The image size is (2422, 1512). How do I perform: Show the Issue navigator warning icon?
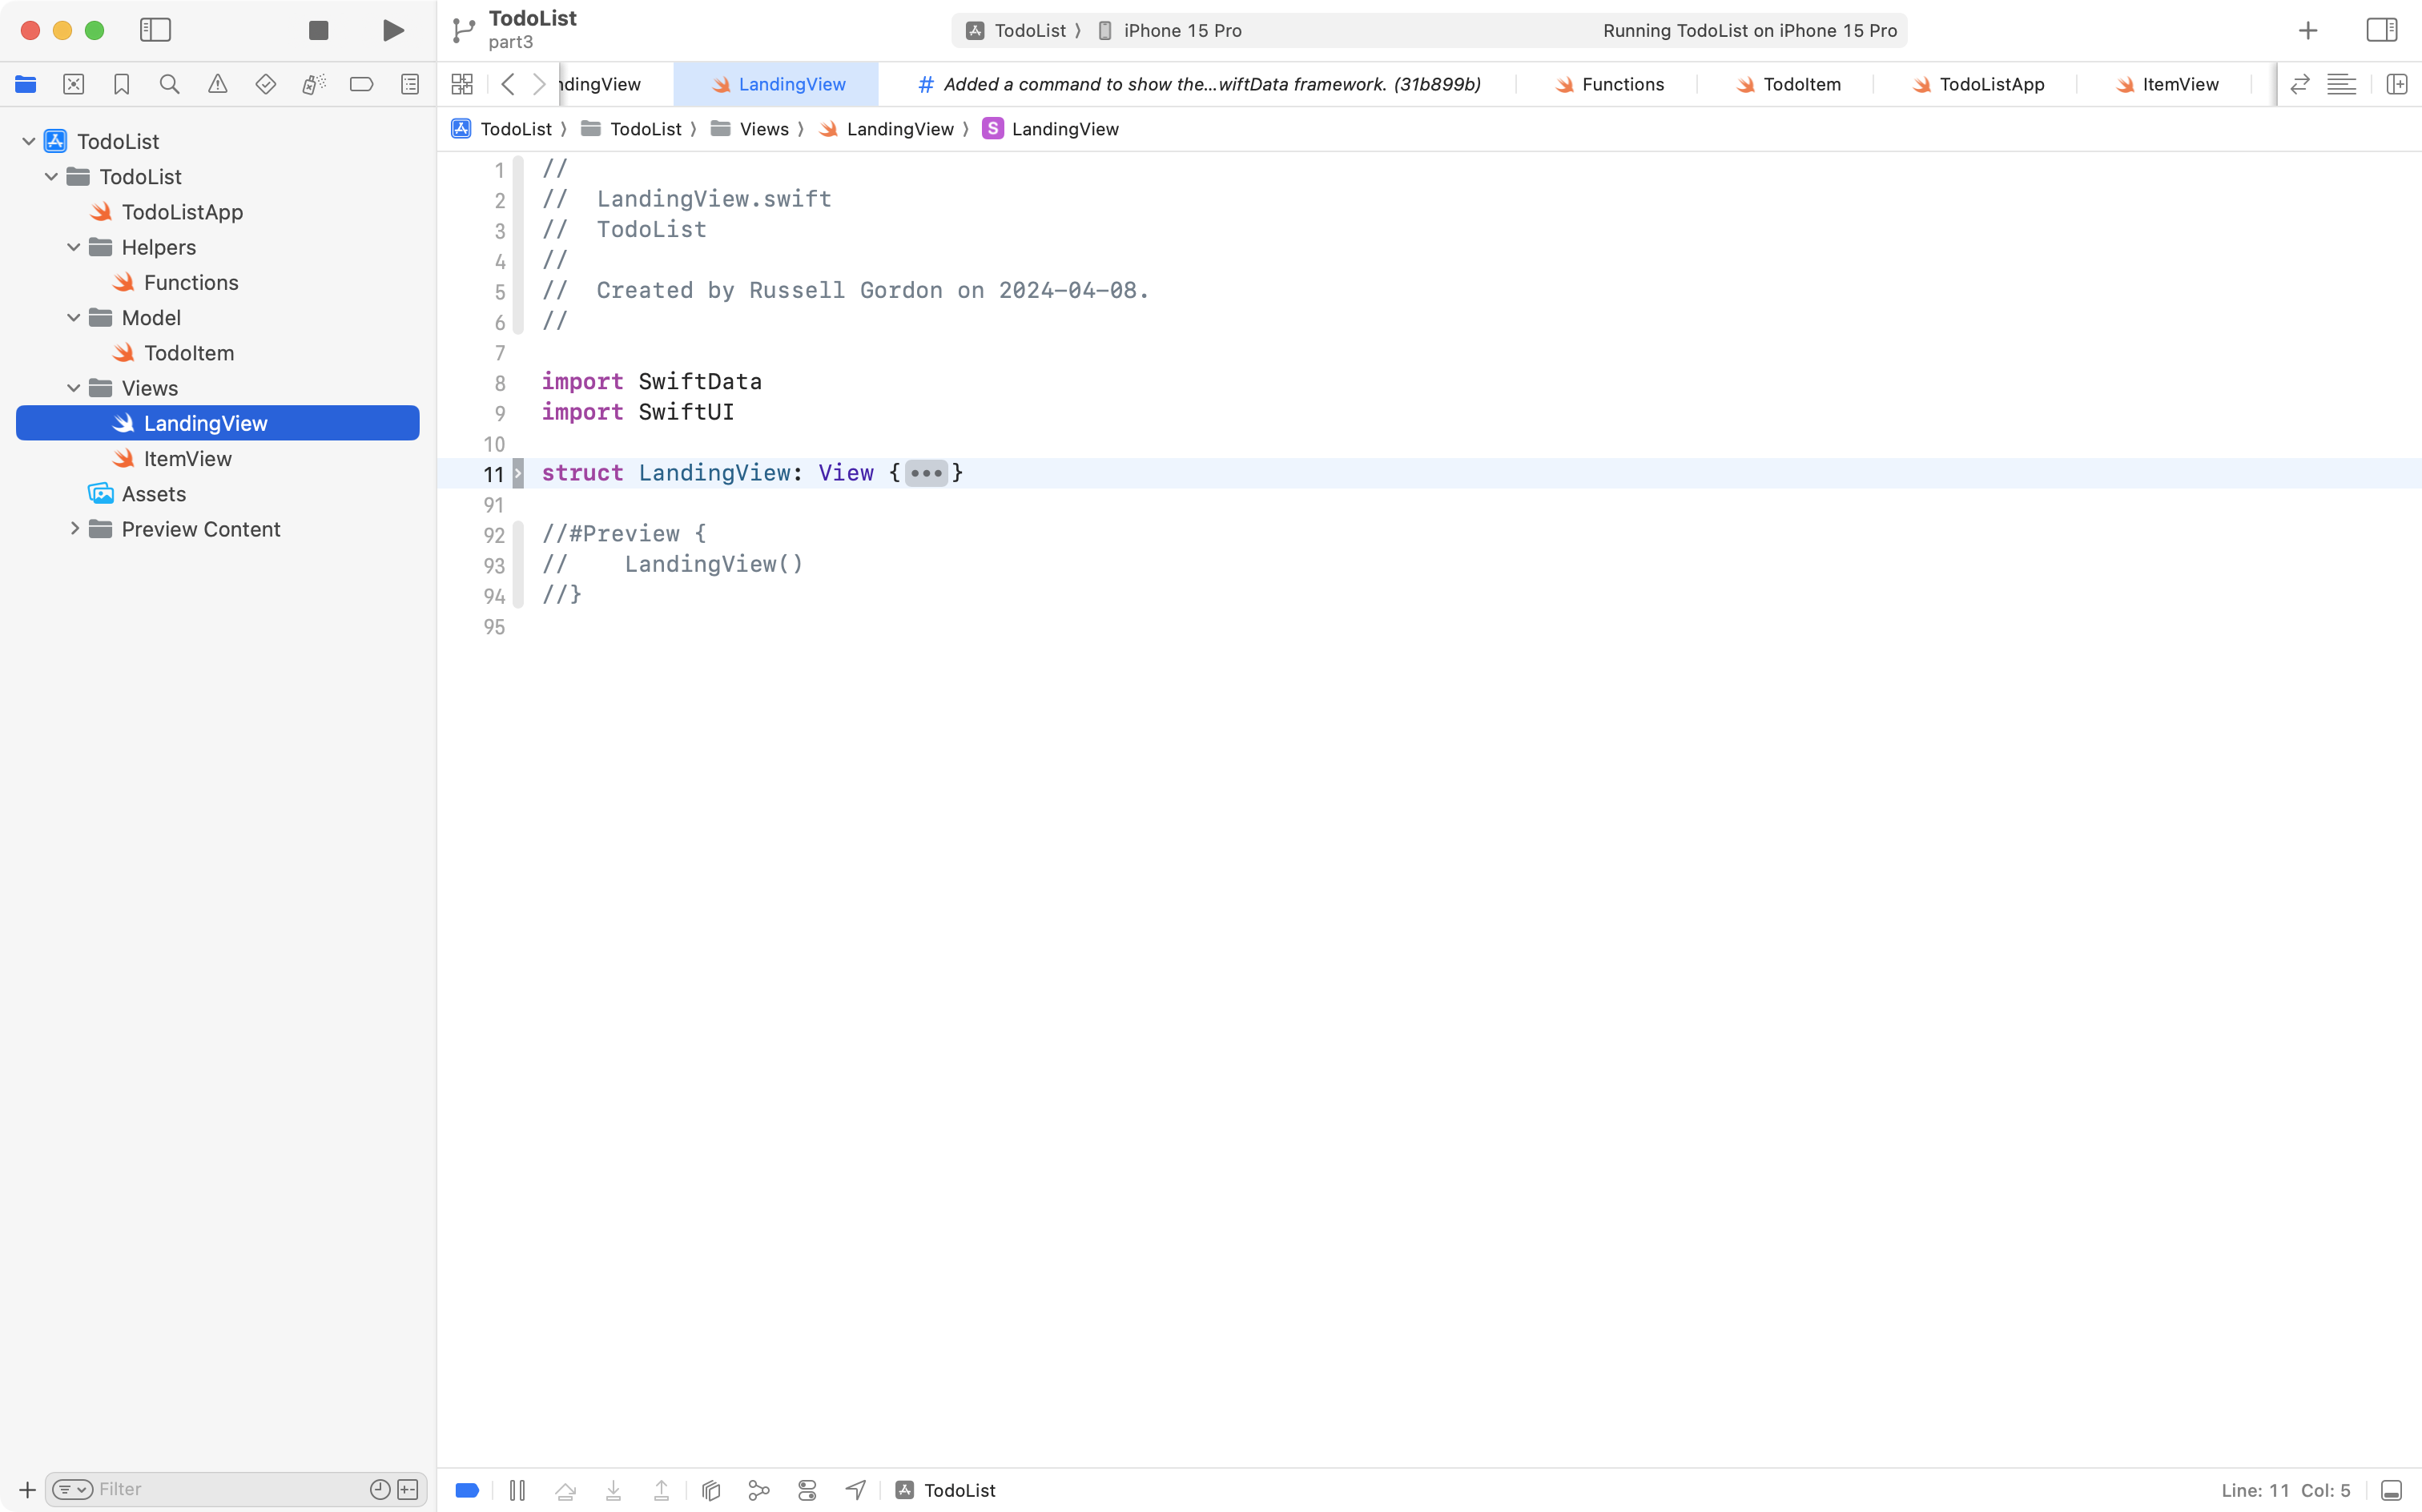218,84
